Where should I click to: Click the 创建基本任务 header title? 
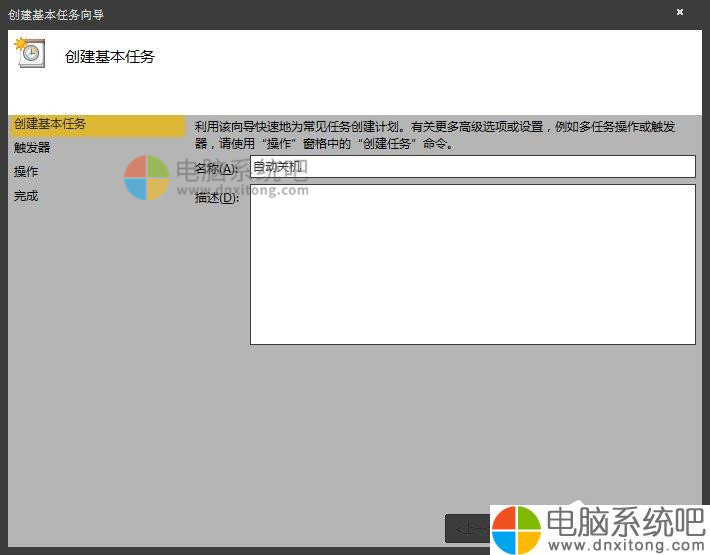pyautogui.click(x=110, y=57)
